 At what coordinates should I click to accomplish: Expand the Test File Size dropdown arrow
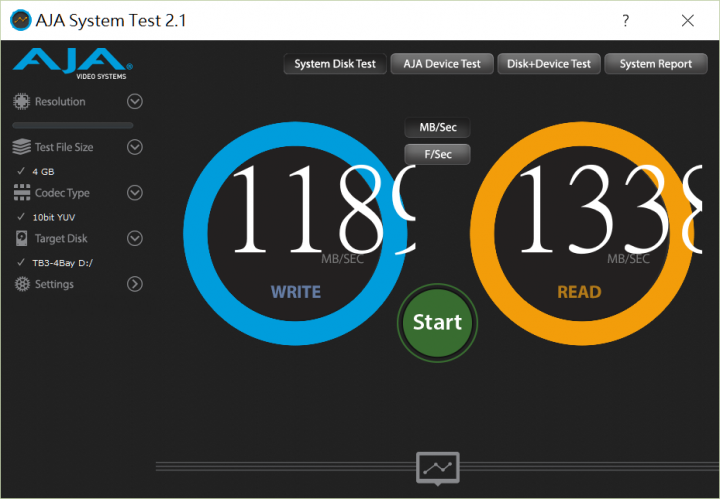135,147
